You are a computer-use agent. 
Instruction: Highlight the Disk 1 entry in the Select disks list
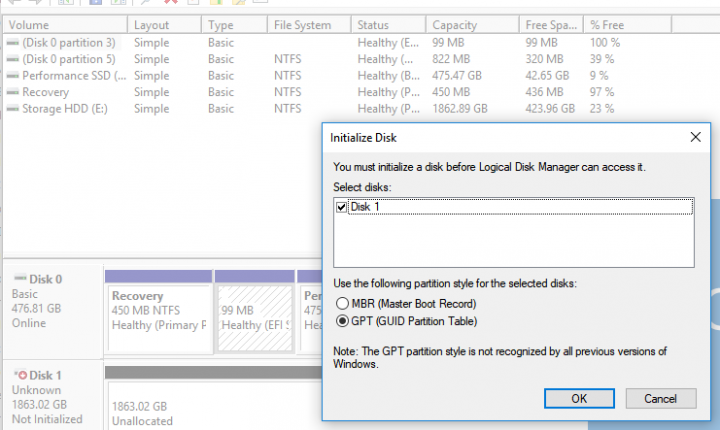[x=520, y=207]
